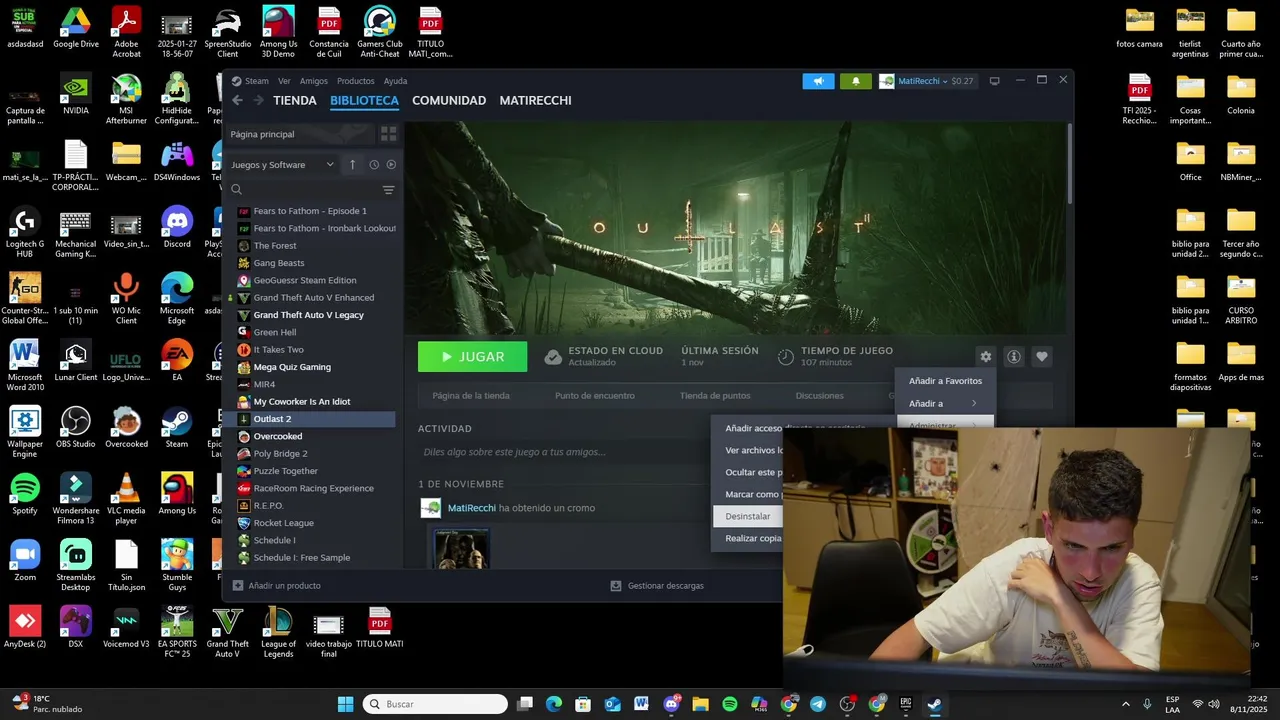Open the MSI Afterburner desktop icon
This screenshot has height=720, width=1280.
126,98
